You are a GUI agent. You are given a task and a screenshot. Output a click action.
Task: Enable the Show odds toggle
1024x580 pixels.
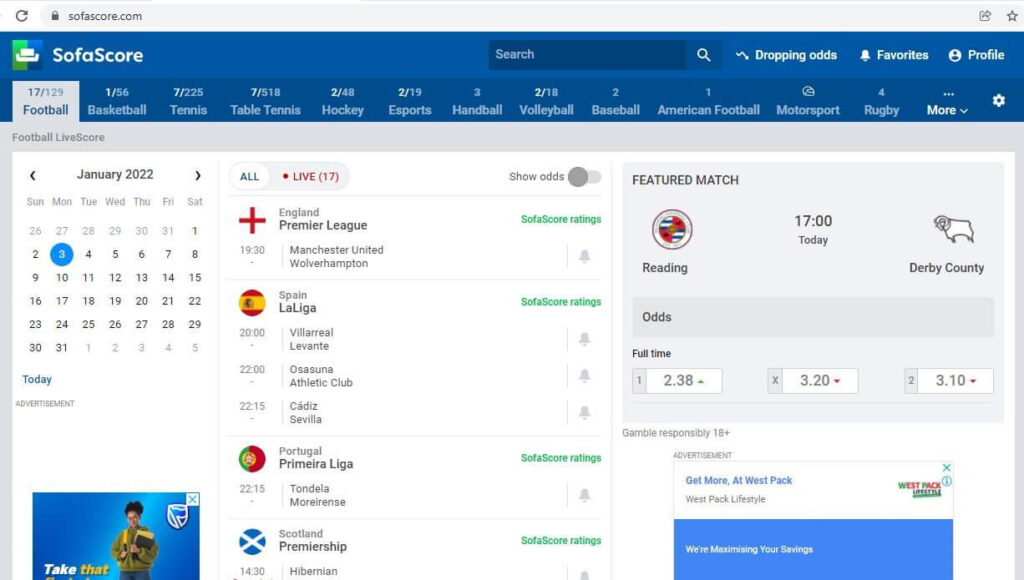583,175
